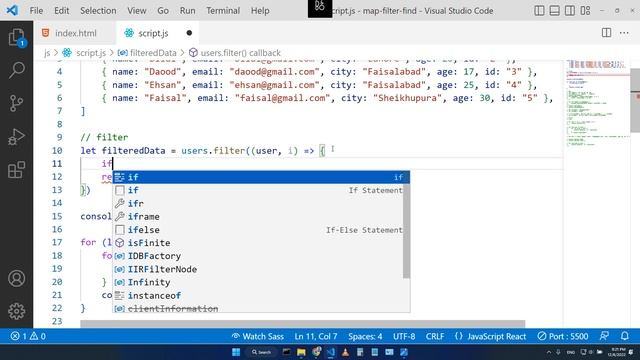Select the 'isFinite' suggestion

258,243
